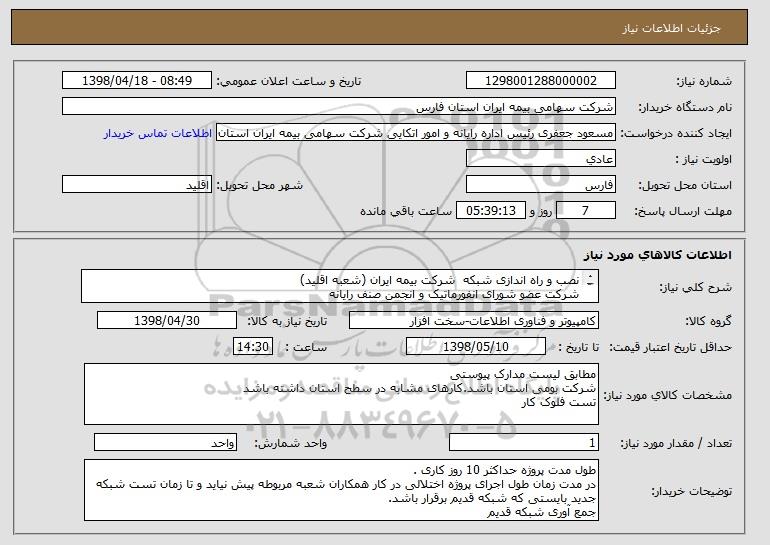
Task: Click the request creator field مسعود جعفری
Action: pyautogui.click(x=416, y=133)
